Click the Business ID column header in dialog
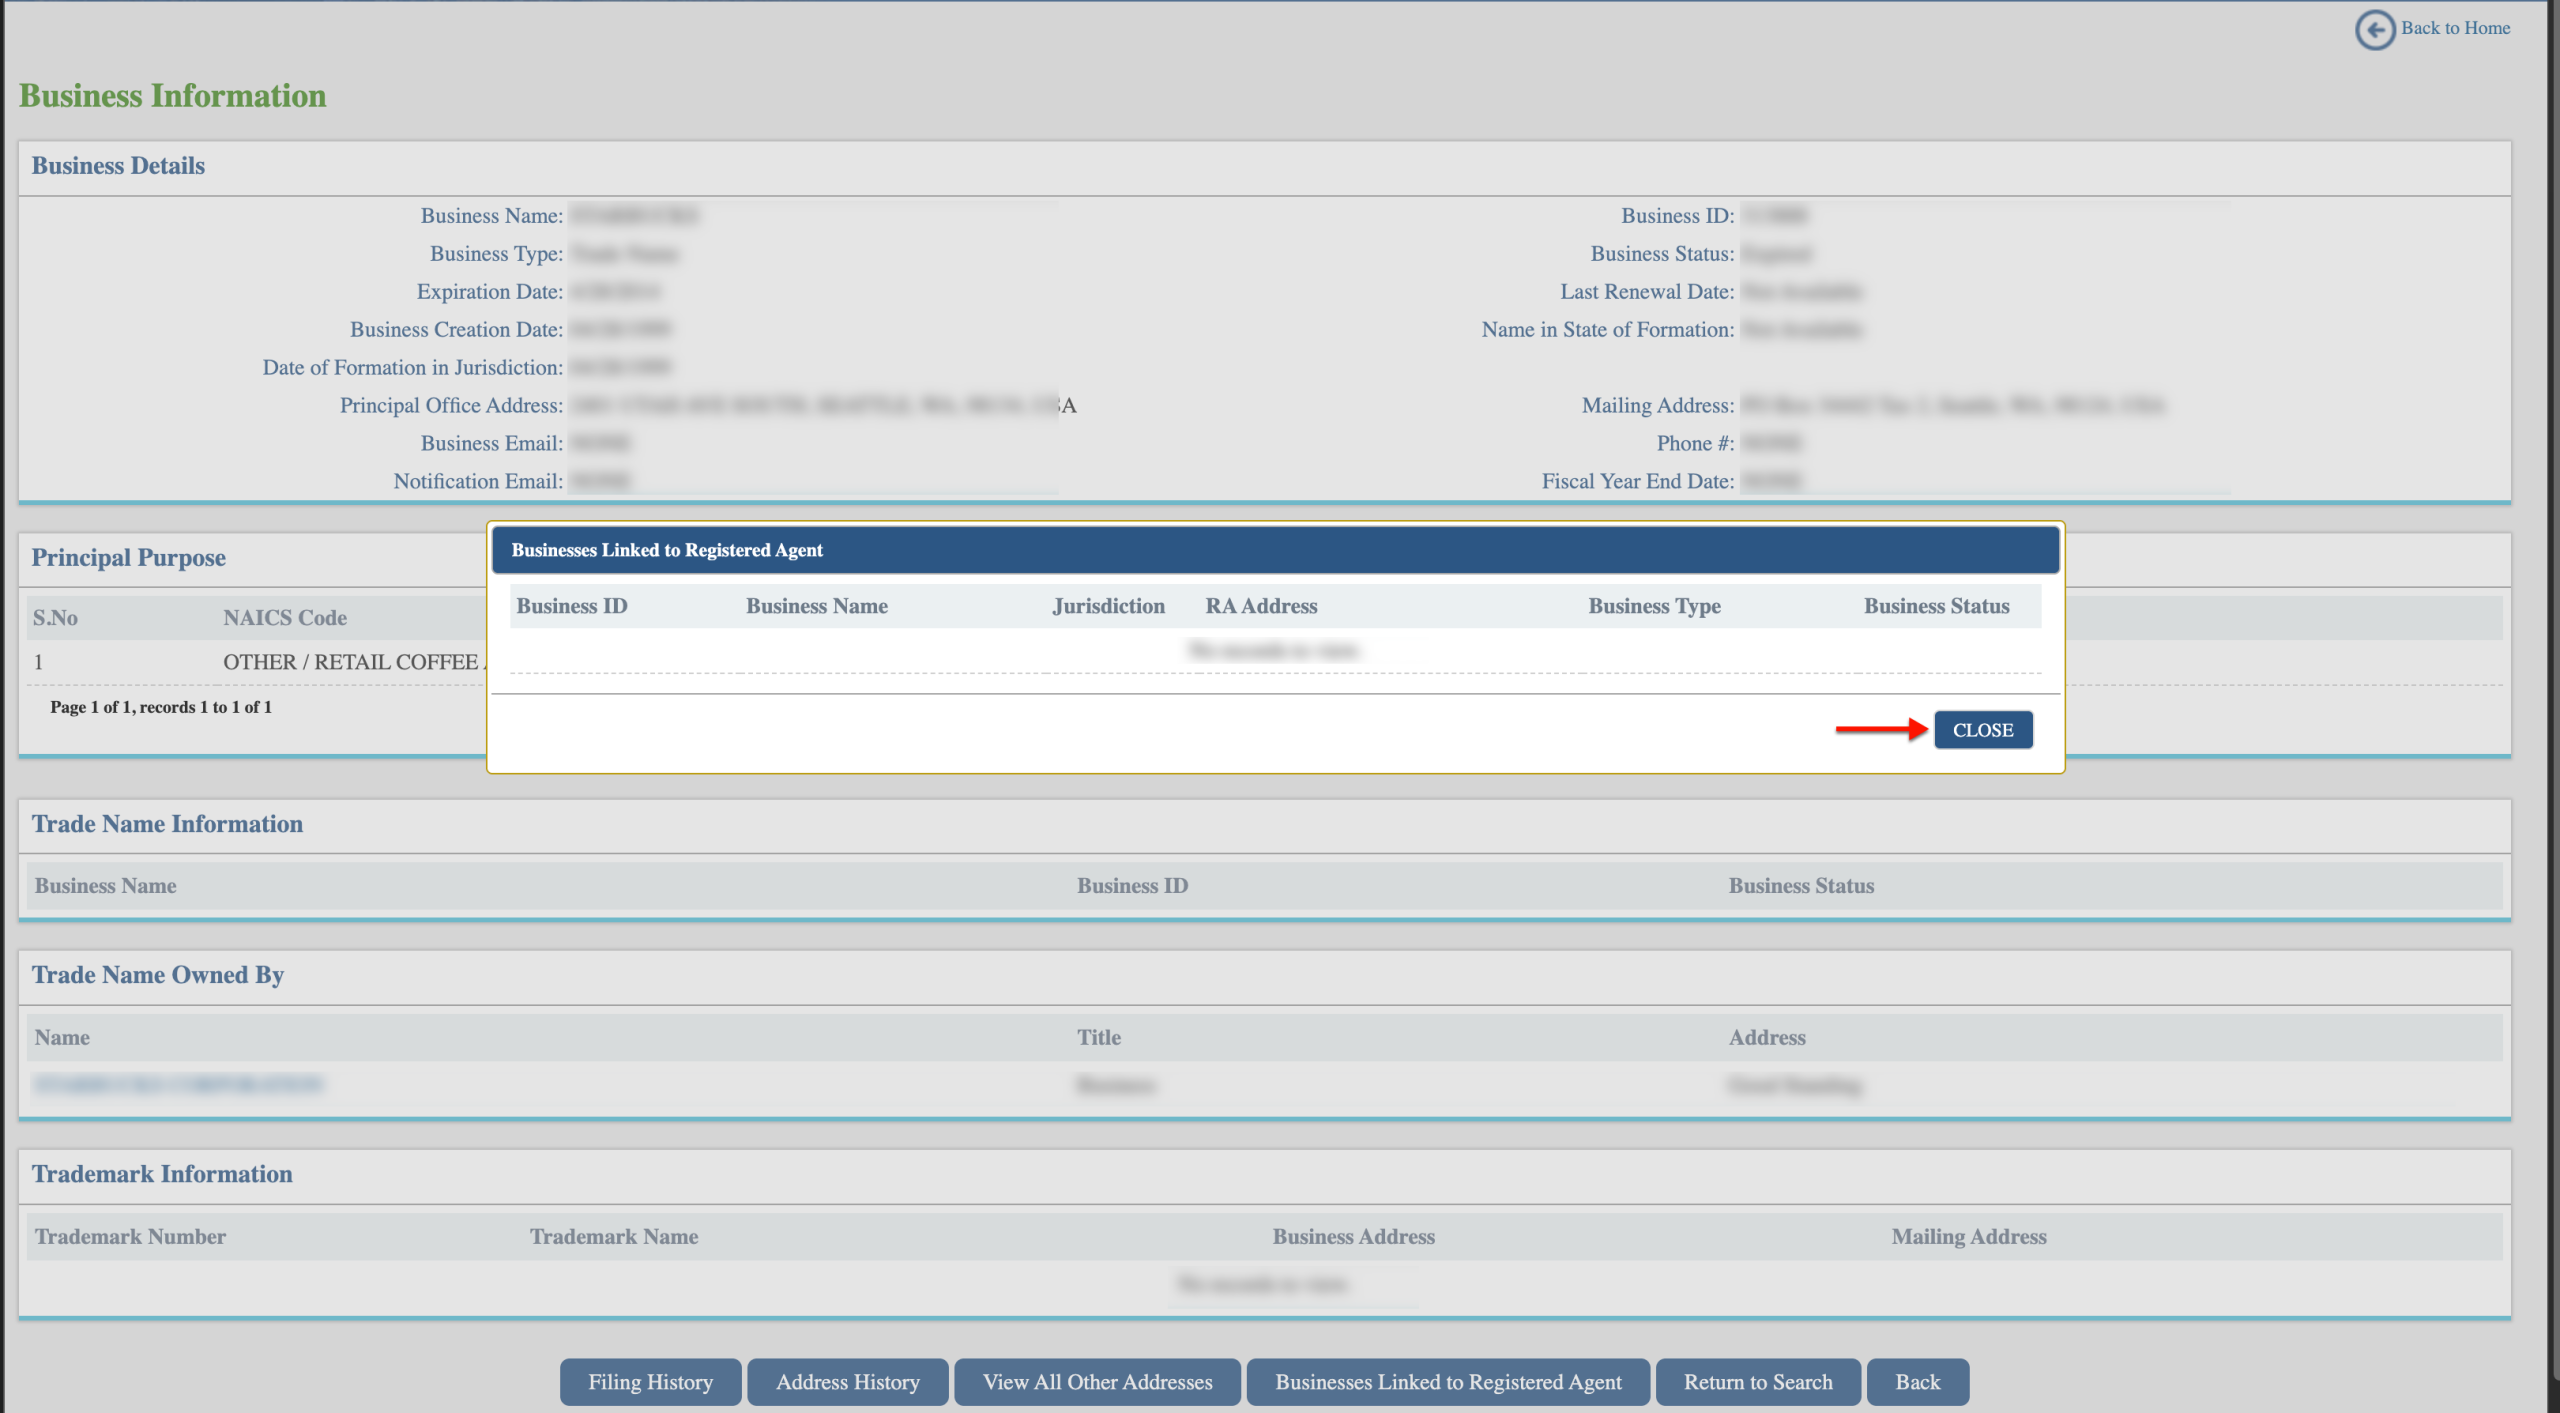Image resolution: width=2560 pixels, height=1413 pixels. point(572,606)
